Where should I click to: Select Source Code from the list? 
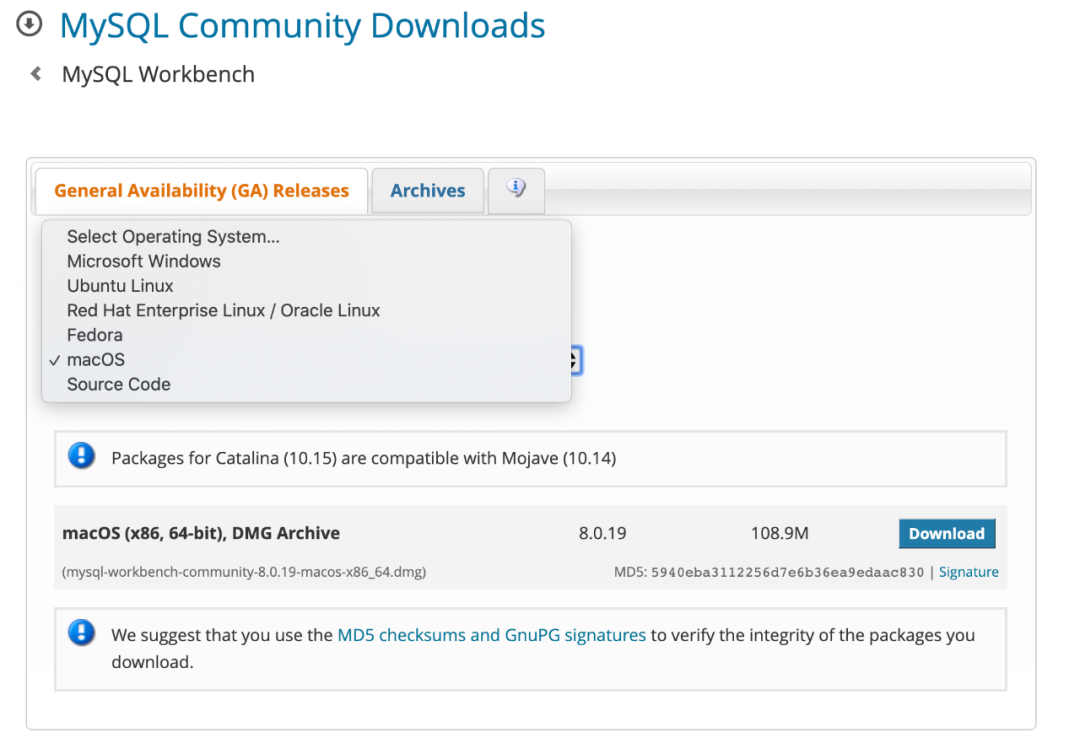[x=119, y=384]
